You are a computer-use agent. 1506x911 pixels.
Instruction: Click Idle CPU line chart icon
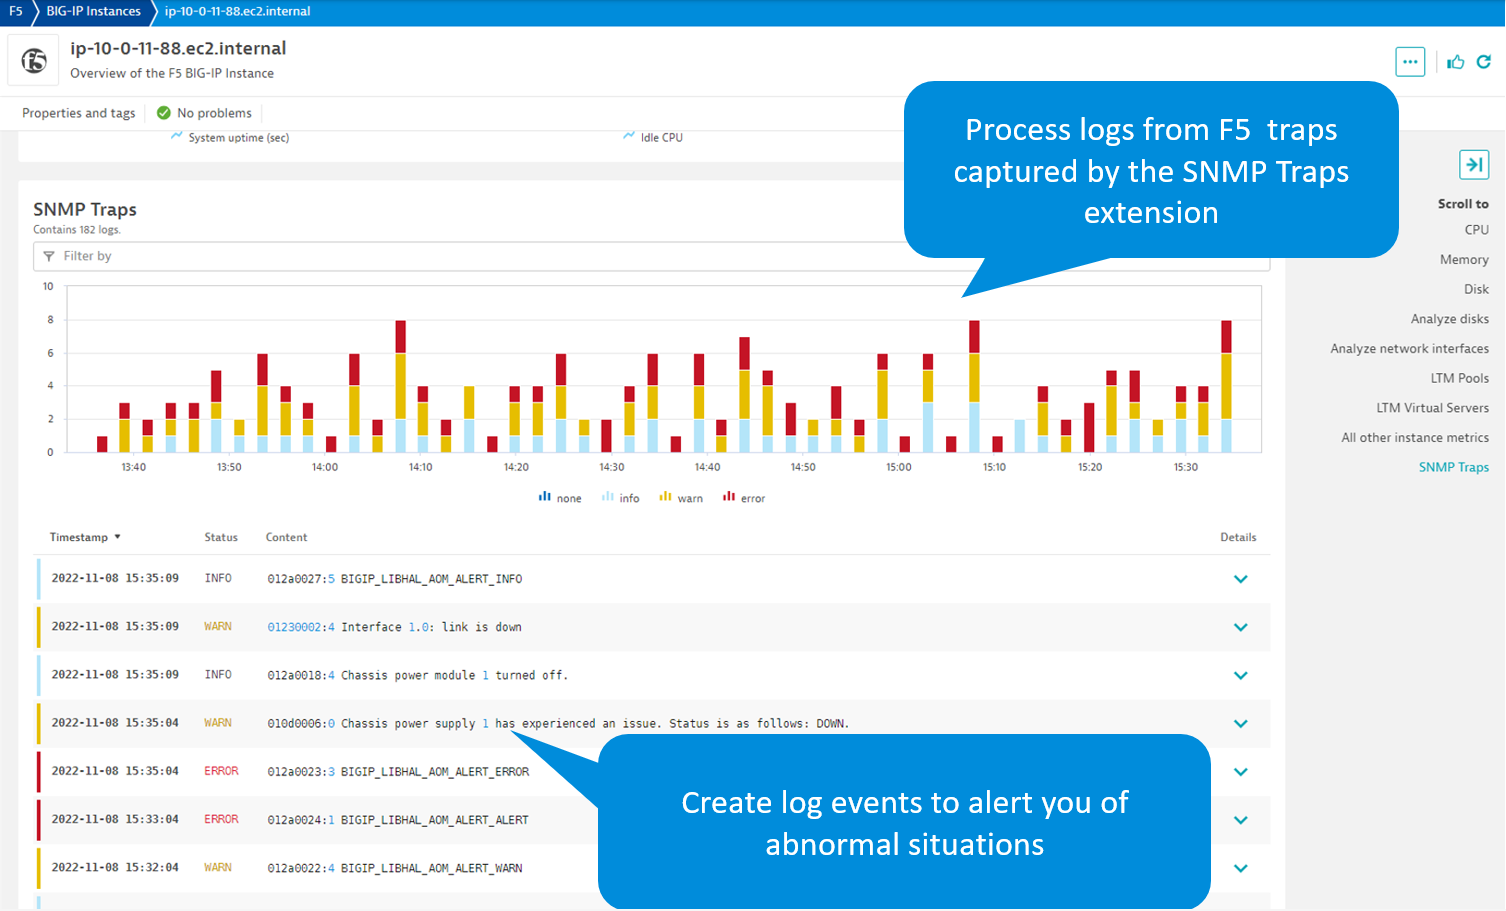(629, 135)
